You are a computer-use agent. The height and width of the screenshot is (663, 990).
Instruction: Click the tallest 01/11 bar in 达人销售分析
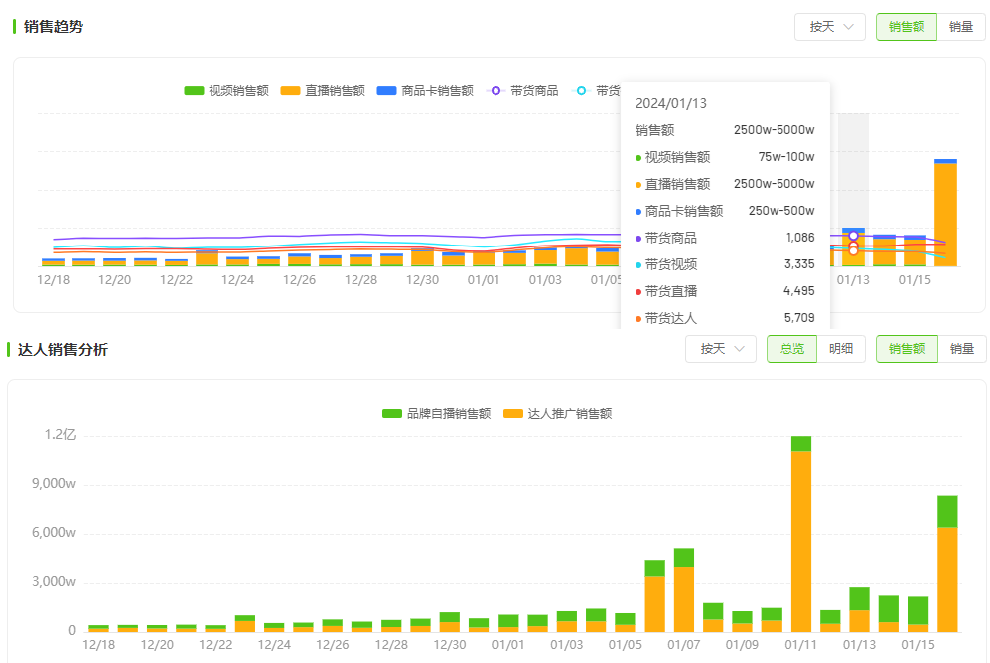pyautogui.click(x=801, y=540)
